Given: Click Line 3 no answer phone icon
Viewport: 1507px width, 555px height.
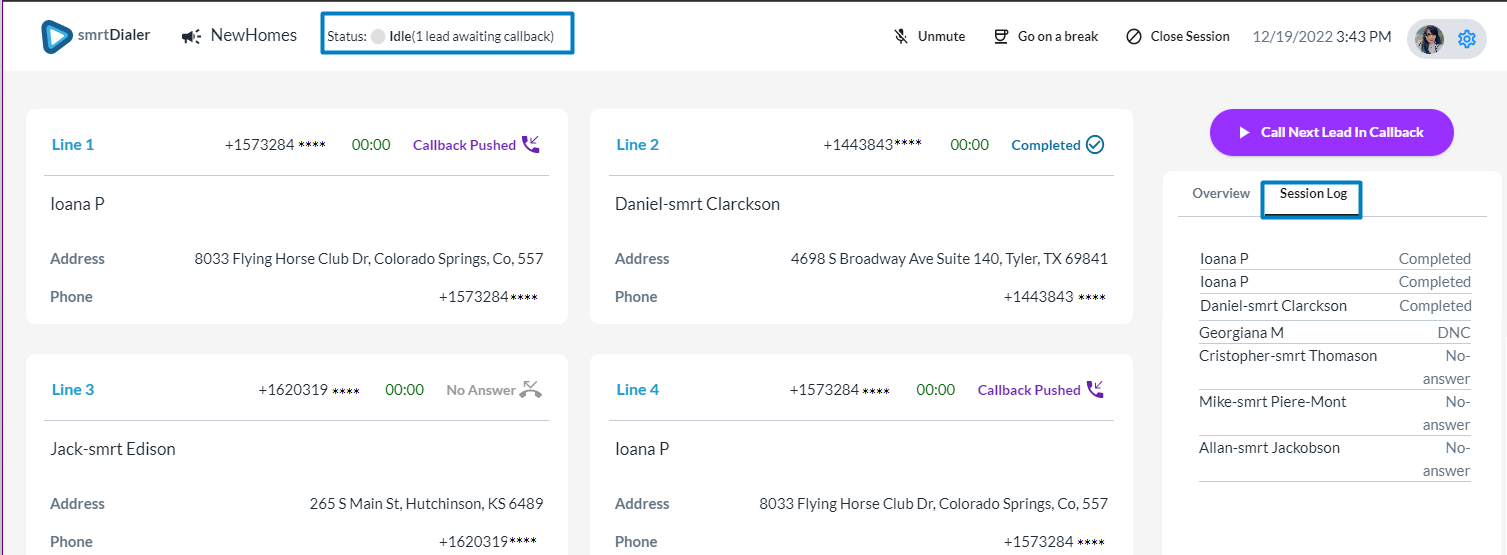Looking at the screenshot, I should click(531, 390).
